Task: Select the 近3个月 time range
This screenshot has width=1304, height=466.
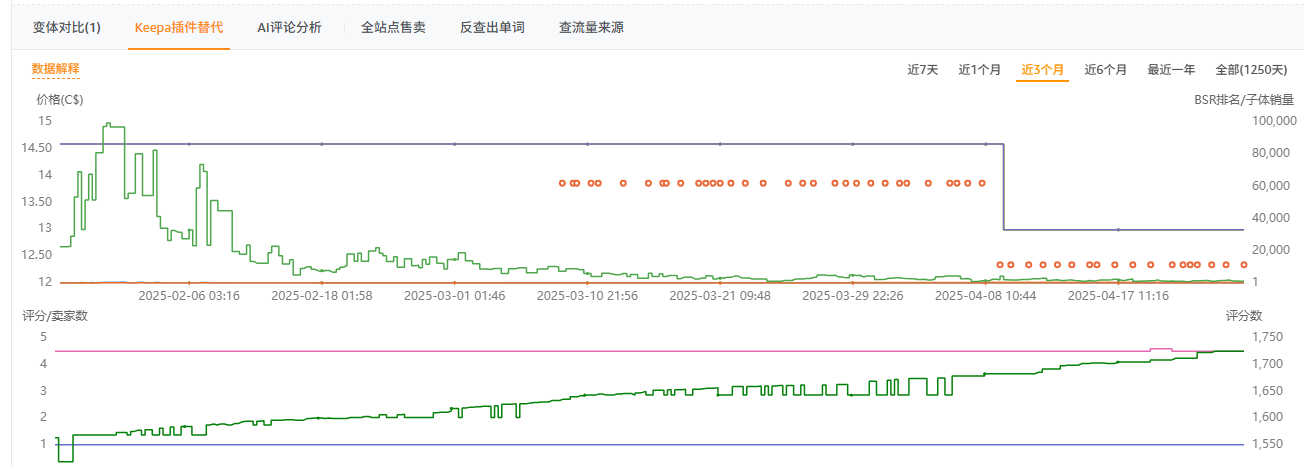Action: point(1042,70)
